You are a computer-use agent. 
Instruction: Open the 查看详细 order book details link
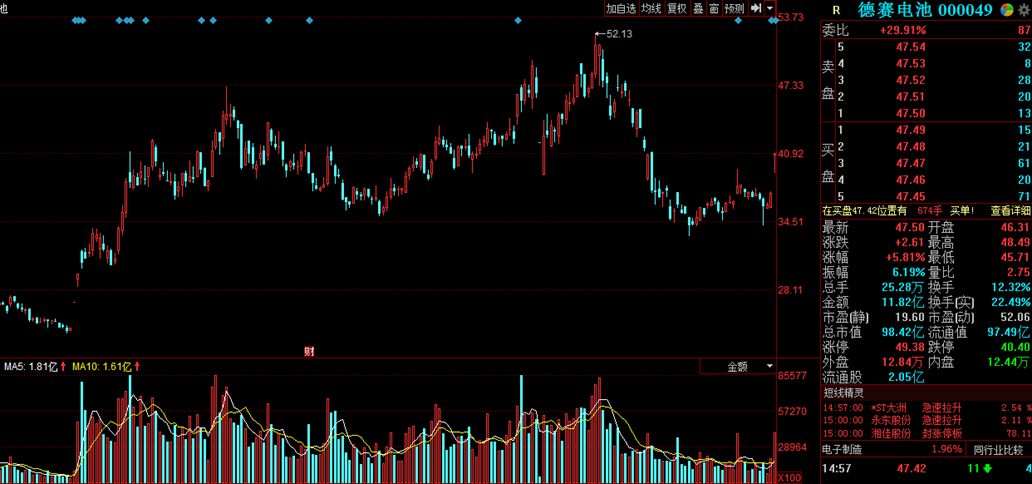click(x=1010, y=211)
